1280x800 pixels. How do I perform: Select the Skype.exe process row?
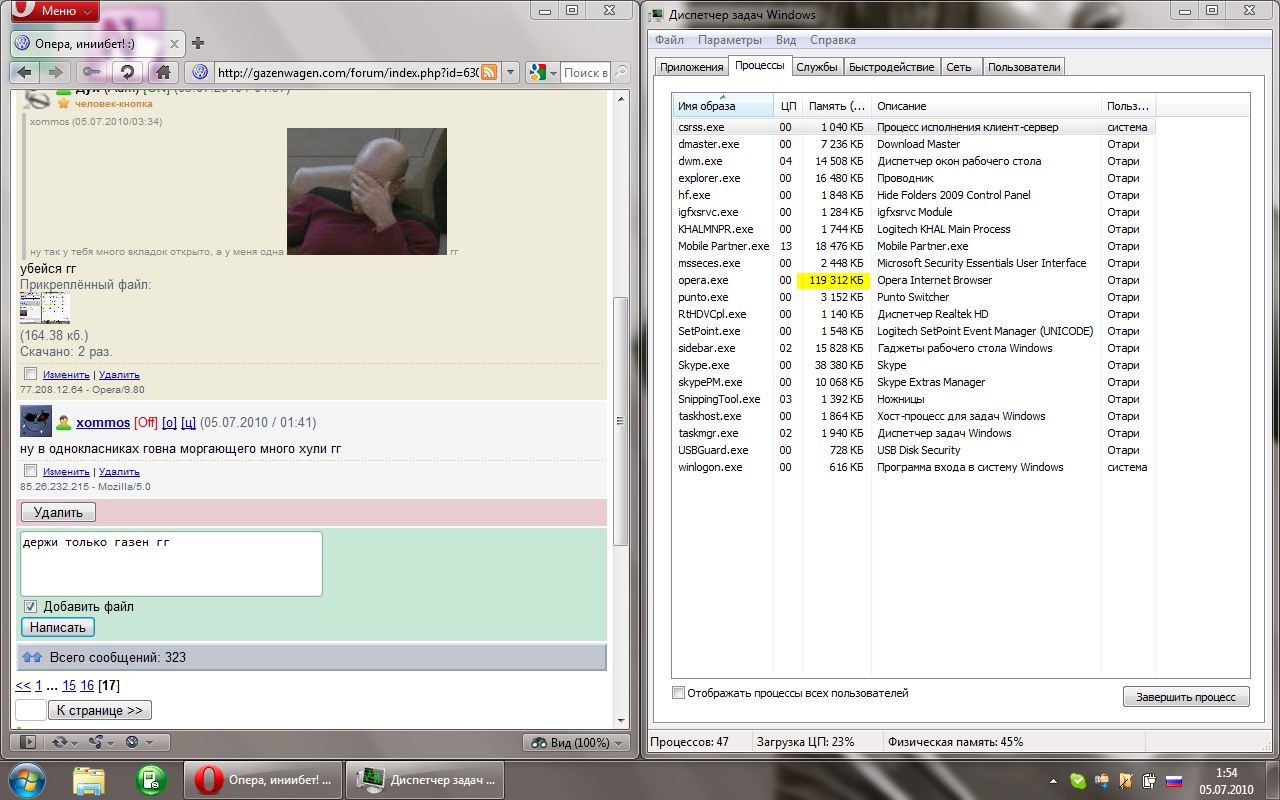[x=914, y=365]
